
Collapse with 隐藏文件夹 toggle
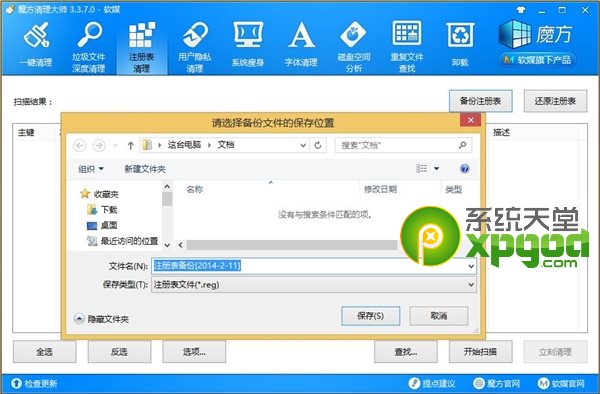click(x=102, y=319)
